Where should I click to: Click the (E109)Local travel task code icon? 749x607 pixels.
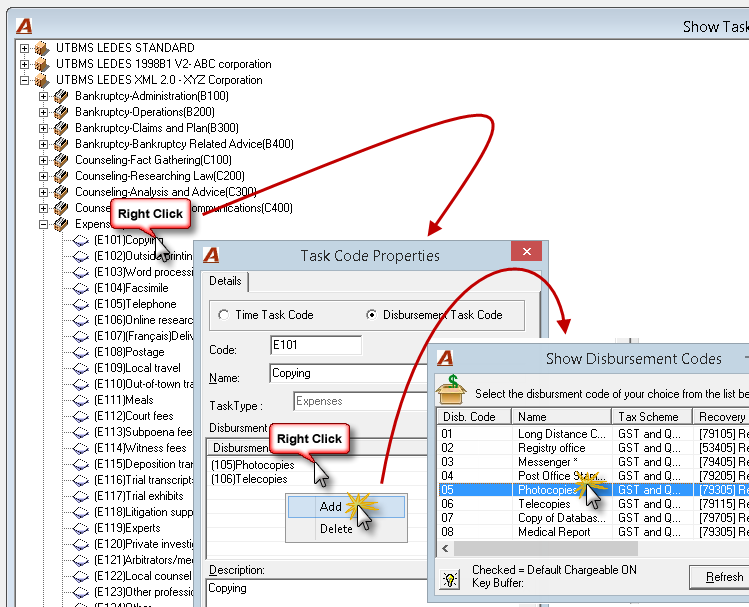coord(81,368)
